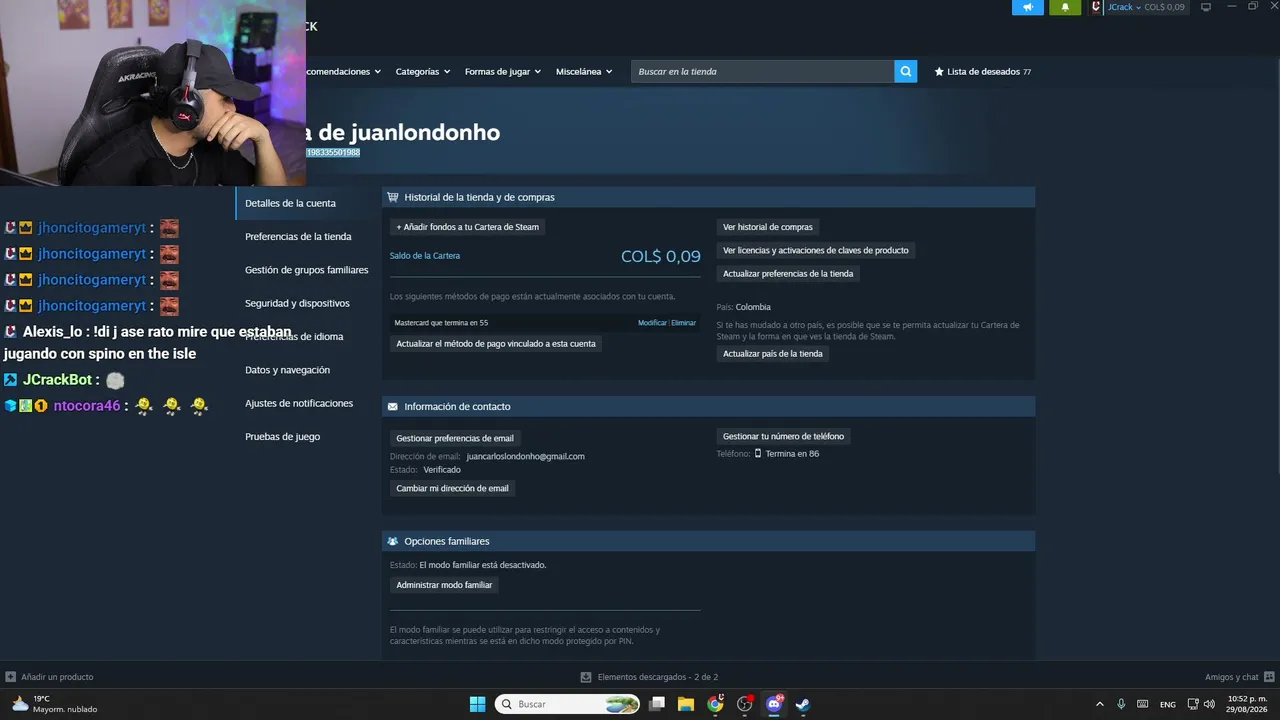The image size is (1280, 720).
Task: Open Steam announcements megaphone button
Action: [x=1028, y=7]
